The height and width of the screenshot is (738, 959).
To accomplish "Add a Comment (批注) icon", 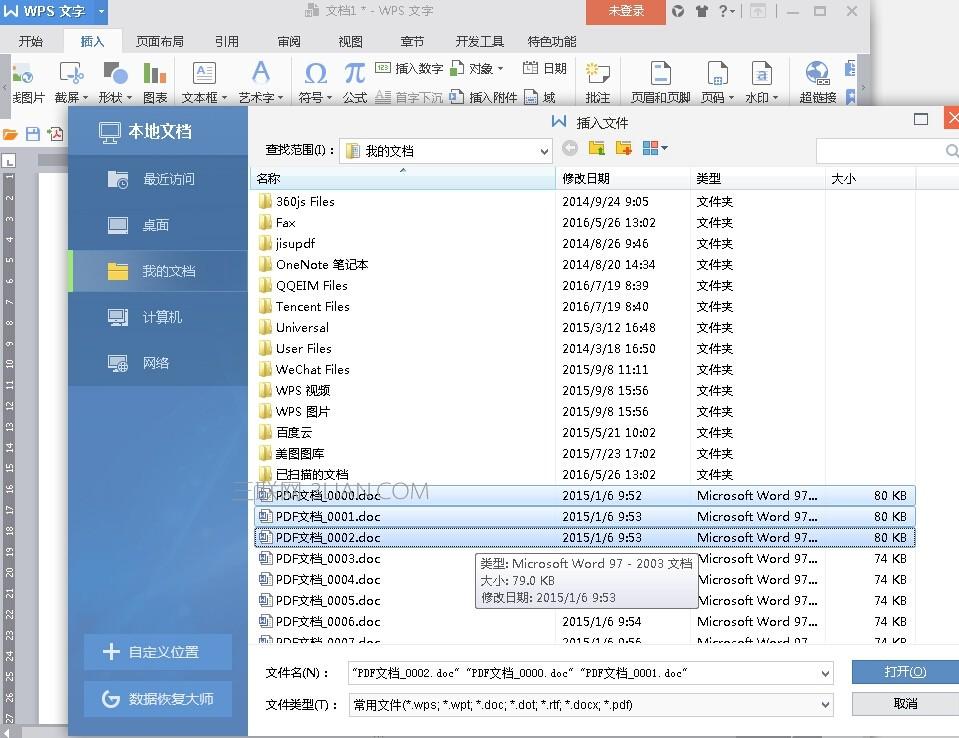I will click(x=597, y=73).
